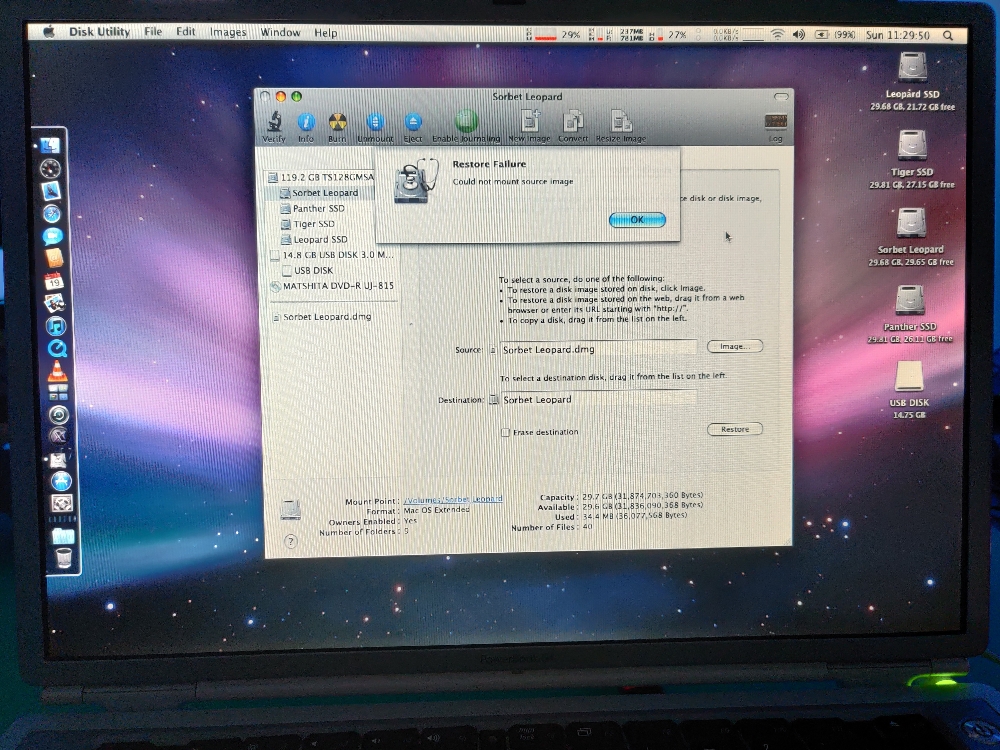Click the Wi-Fi menu bar icon
The height and width of the screenshot is (750, 1000).
click(x=777, y=35)
